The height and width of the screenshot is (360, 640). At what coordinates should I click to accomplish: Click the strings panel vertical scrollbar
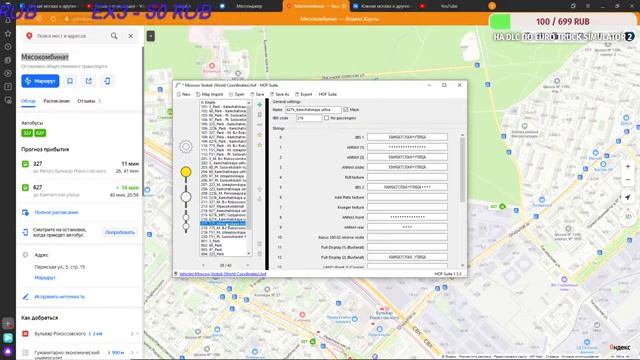pos(462,169)
